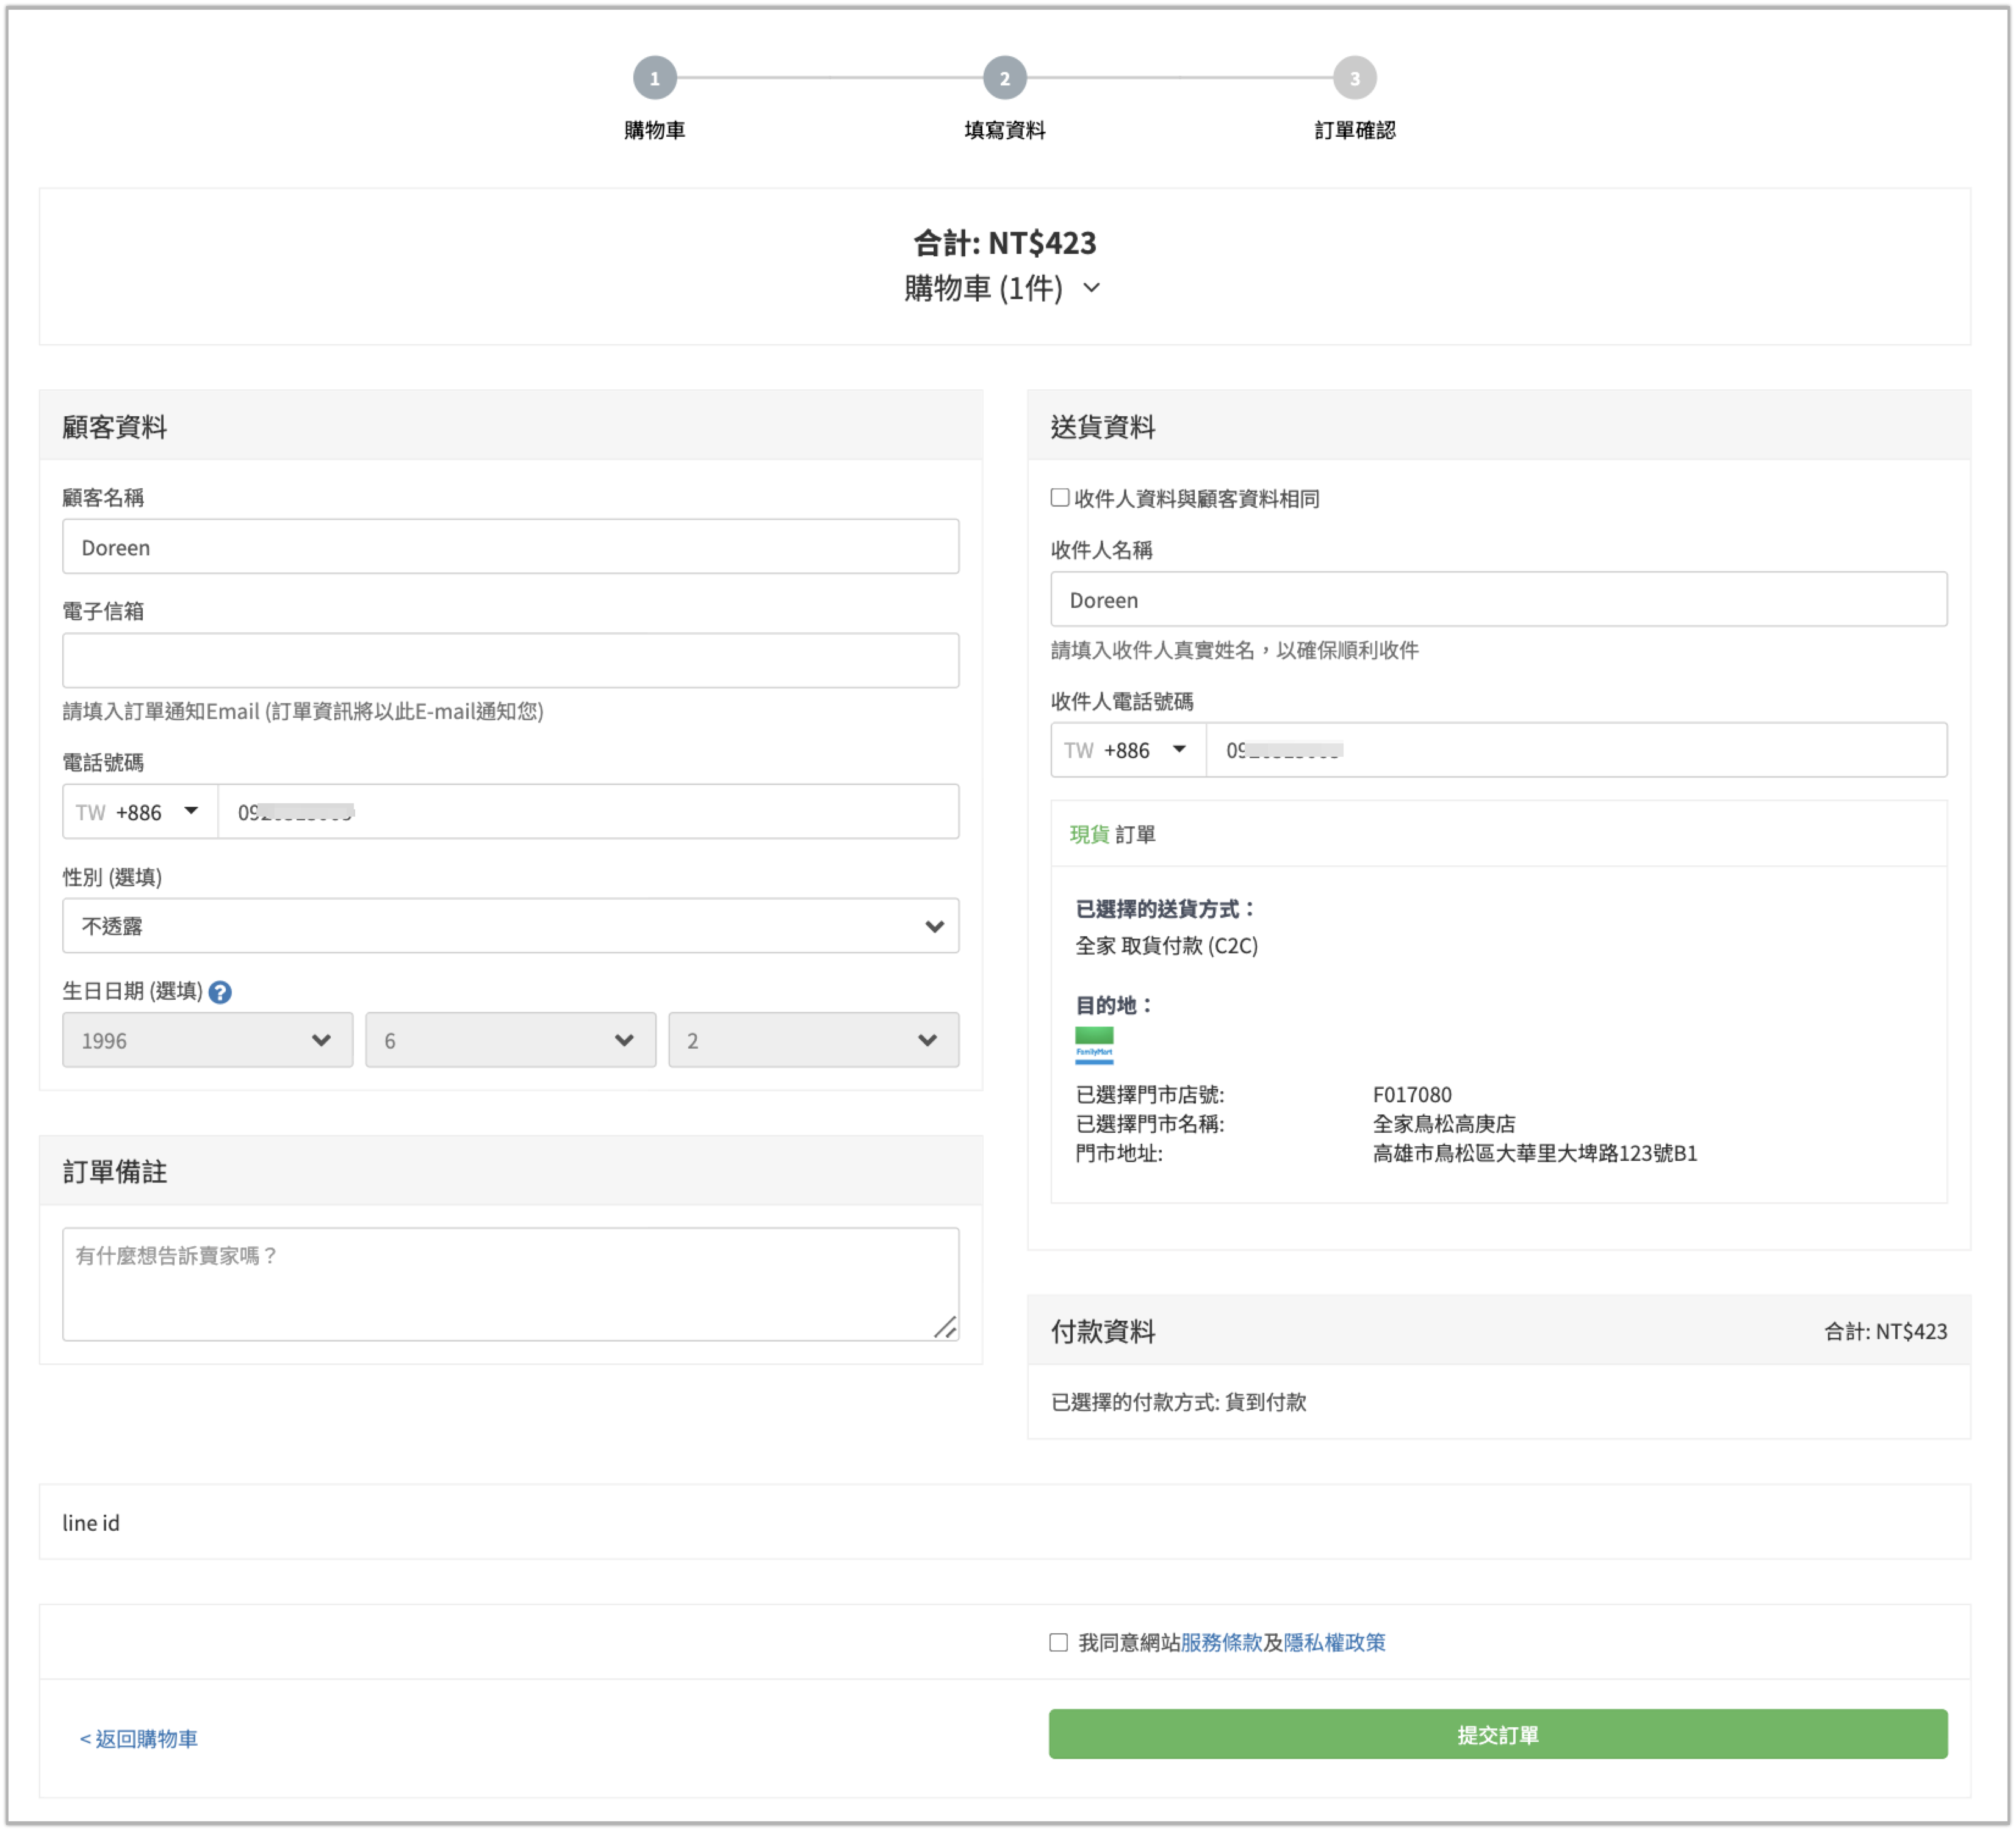Check 收件人資料與顧客資料相同 checkbox

1060,498
